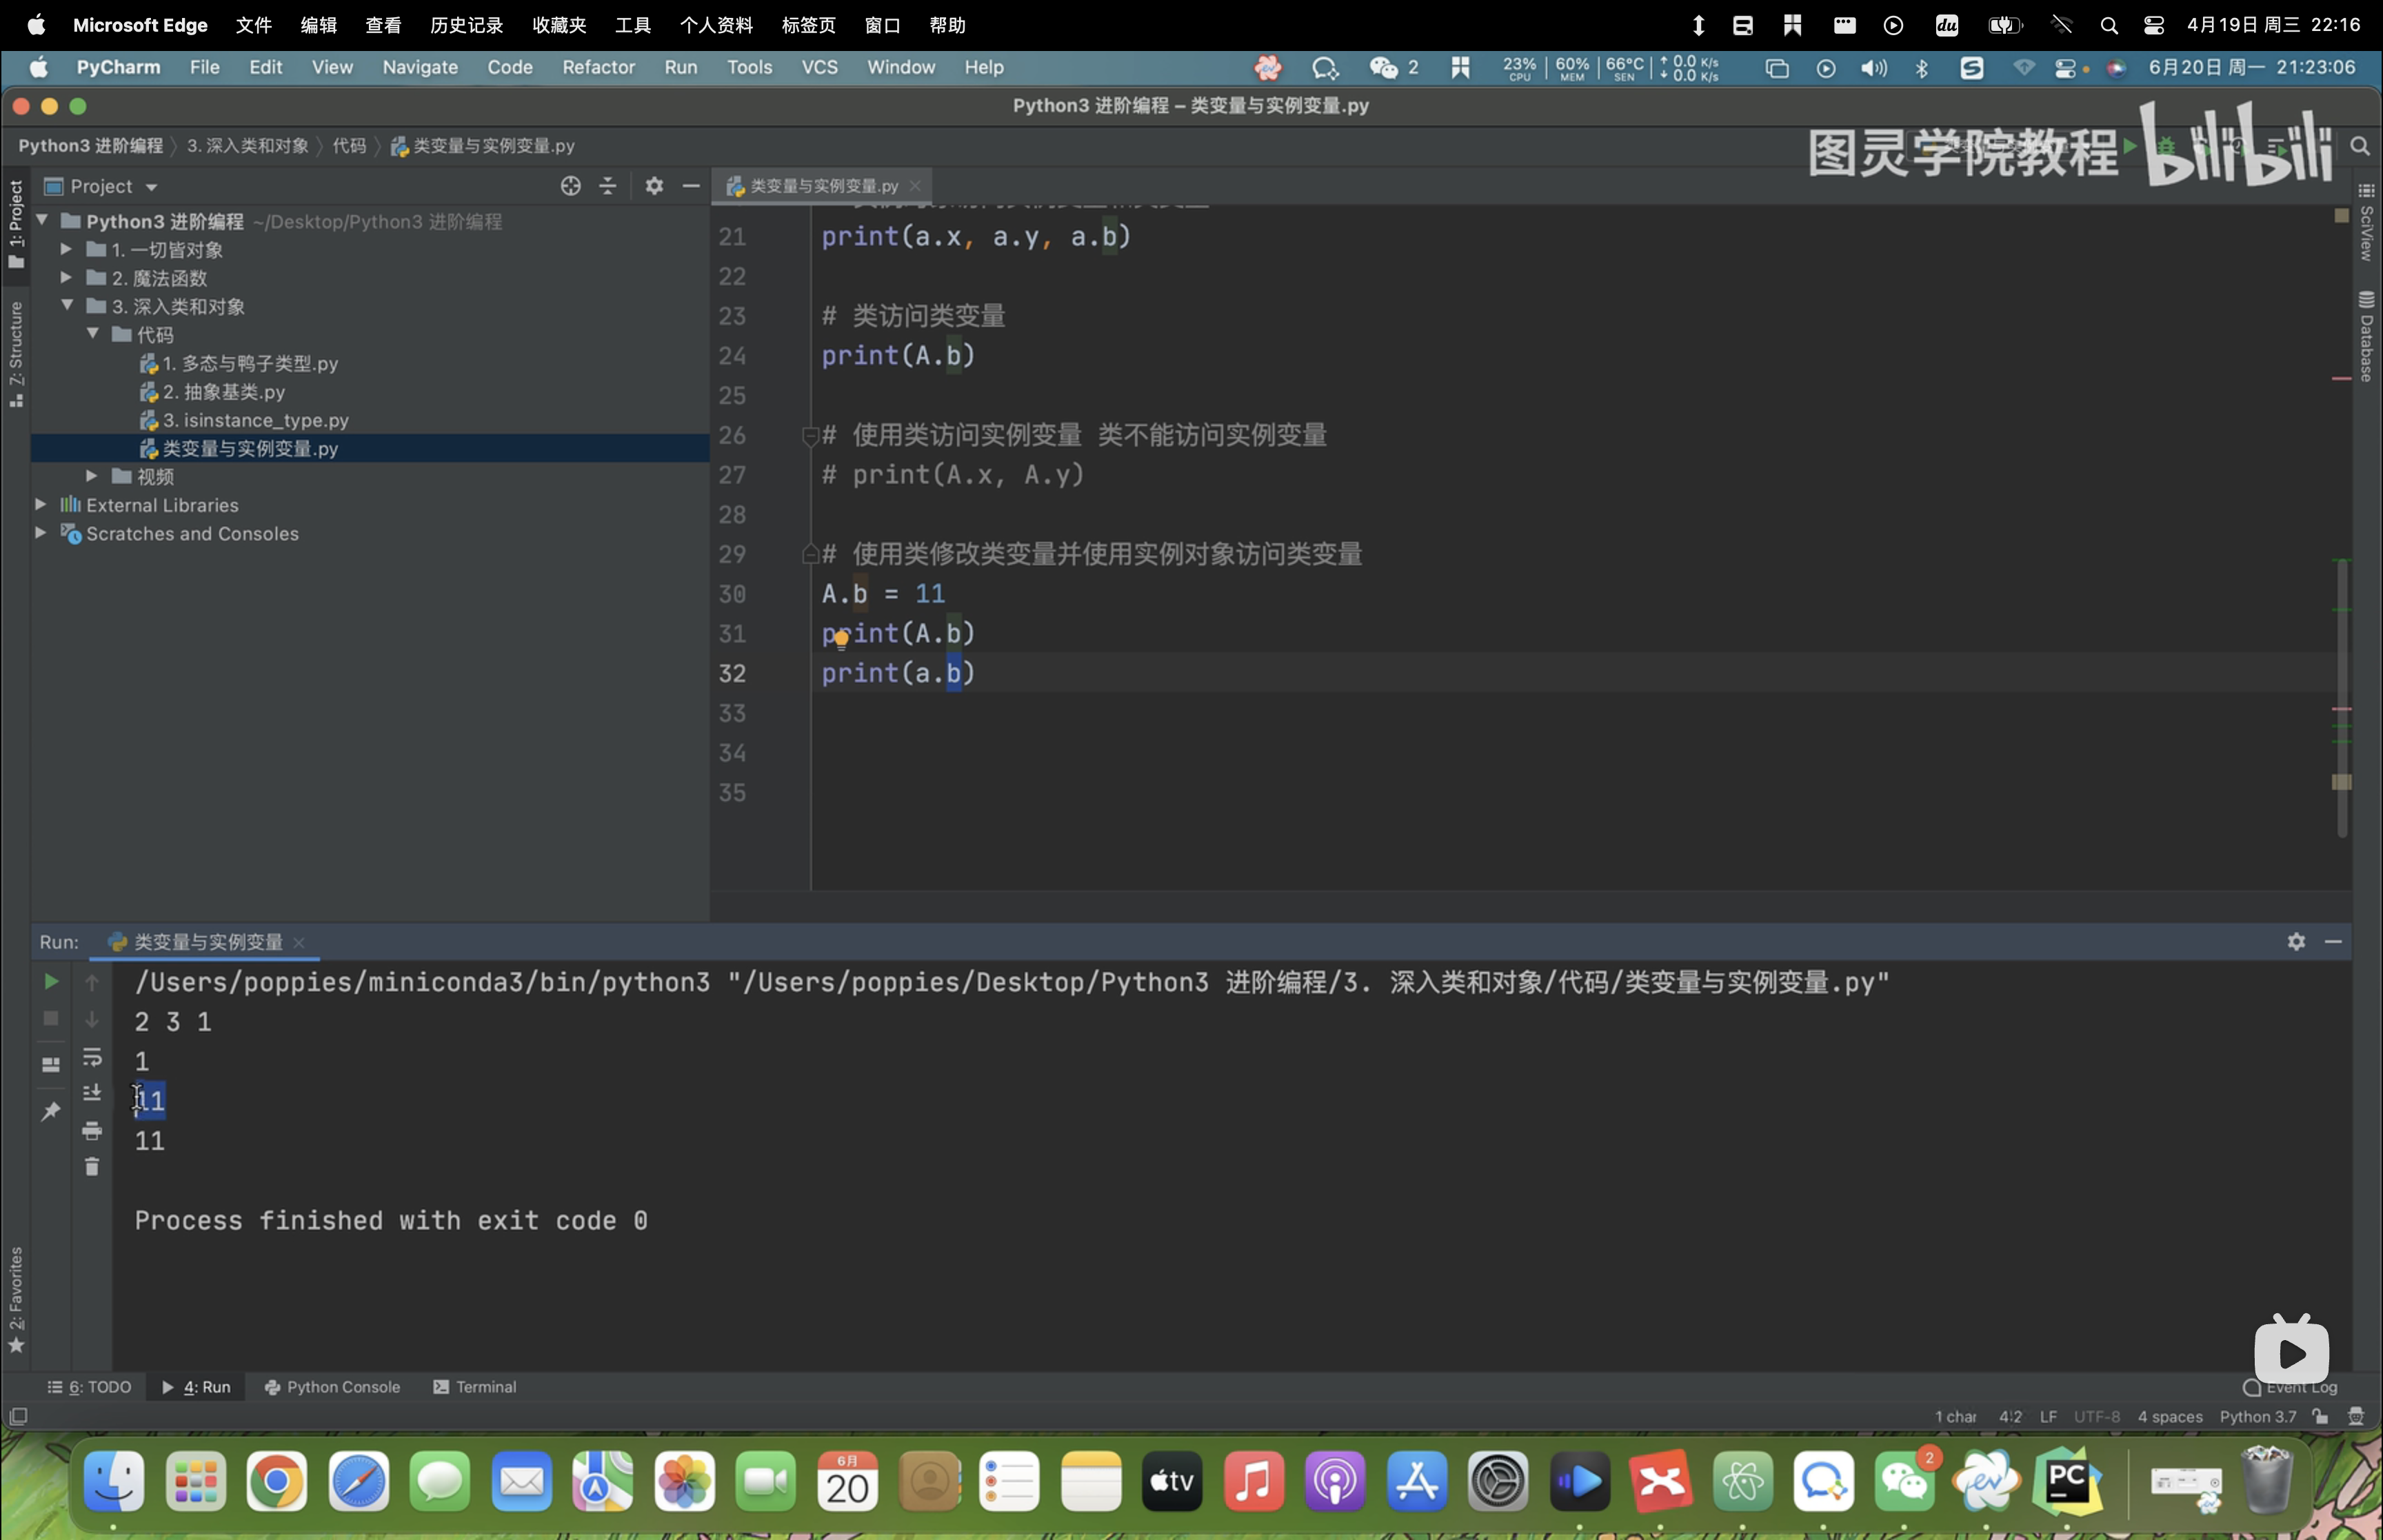
Task: Open the Database side panel
Action: pos(2366,336)
